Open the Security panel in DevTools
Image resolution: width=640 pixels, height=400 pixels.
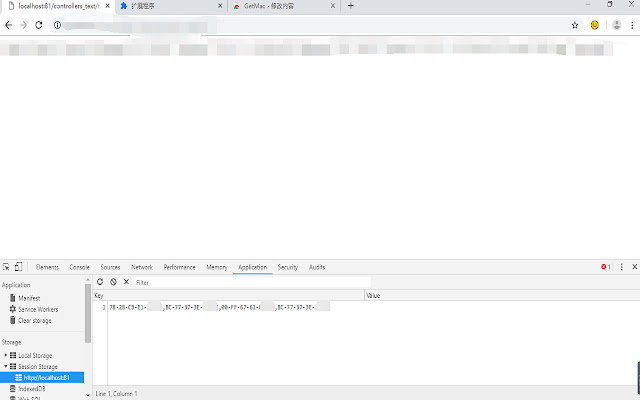pos(288,267)
